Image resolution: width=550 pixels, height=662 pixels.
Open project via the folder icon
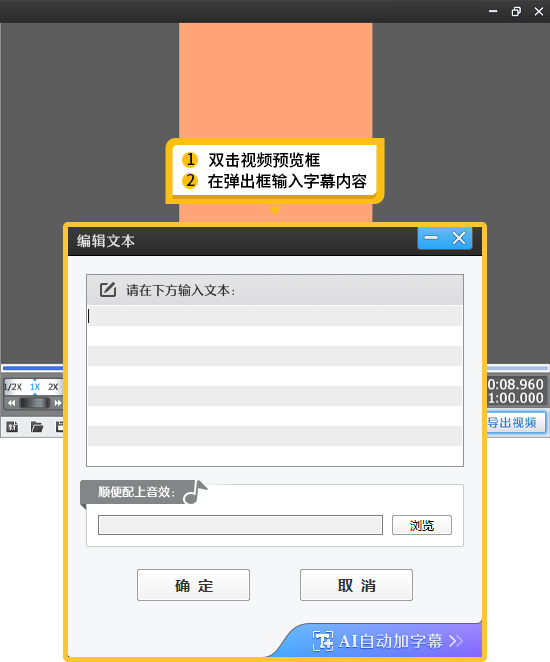tap(37, 427)
